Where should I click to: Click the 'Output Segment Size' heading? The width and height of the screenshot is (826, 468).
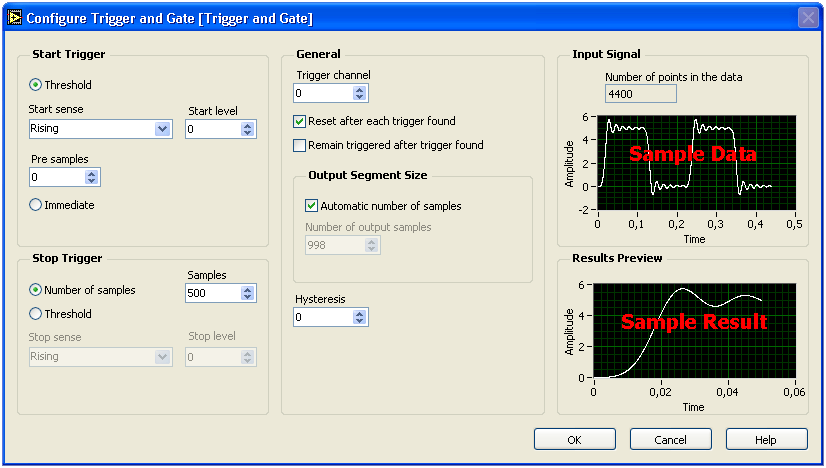(x=368, y=176)
